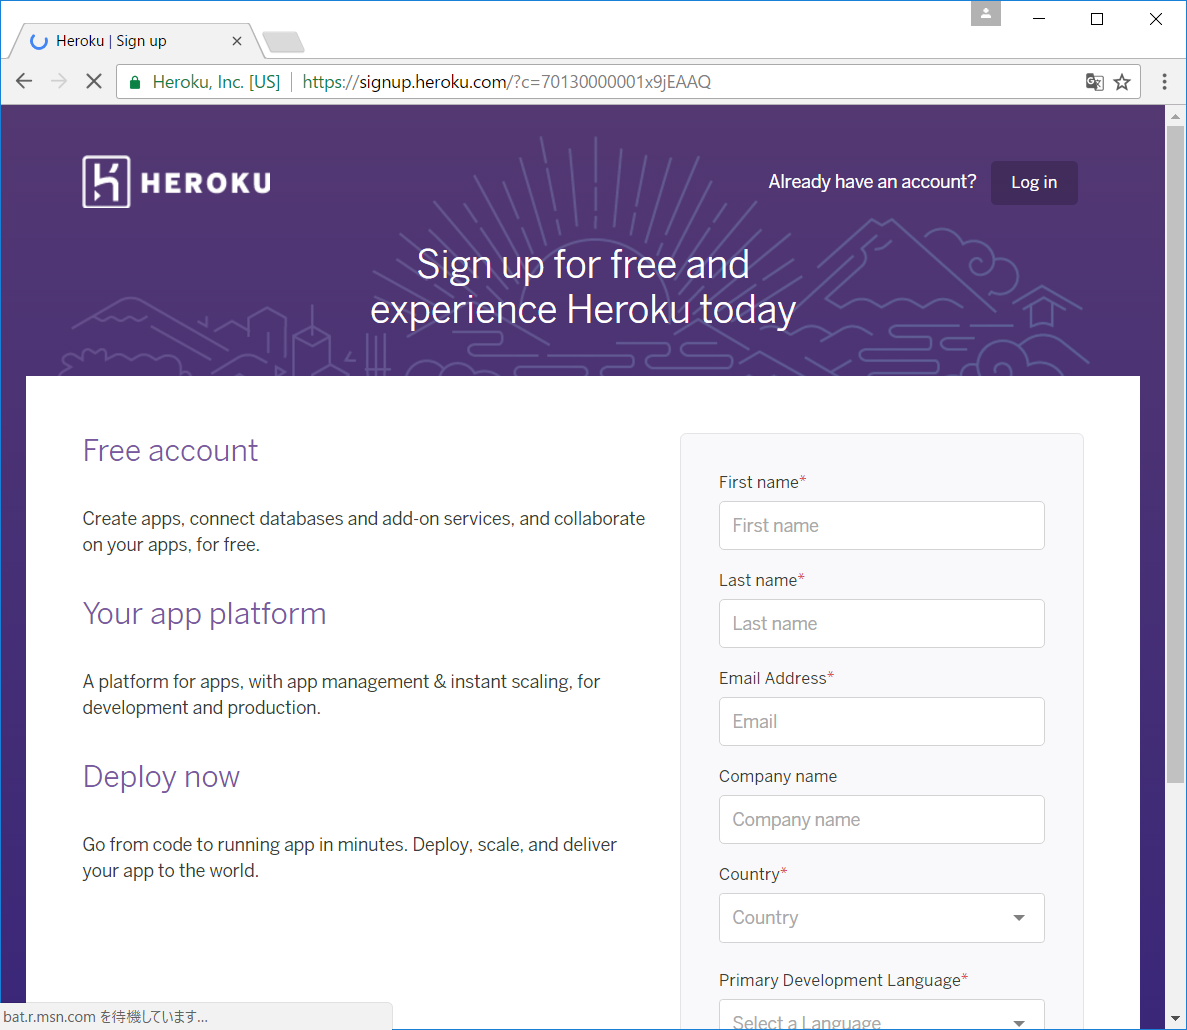Stop loading the page
This screenshot has width=1187, height=1030.
[x=94, y=82]
